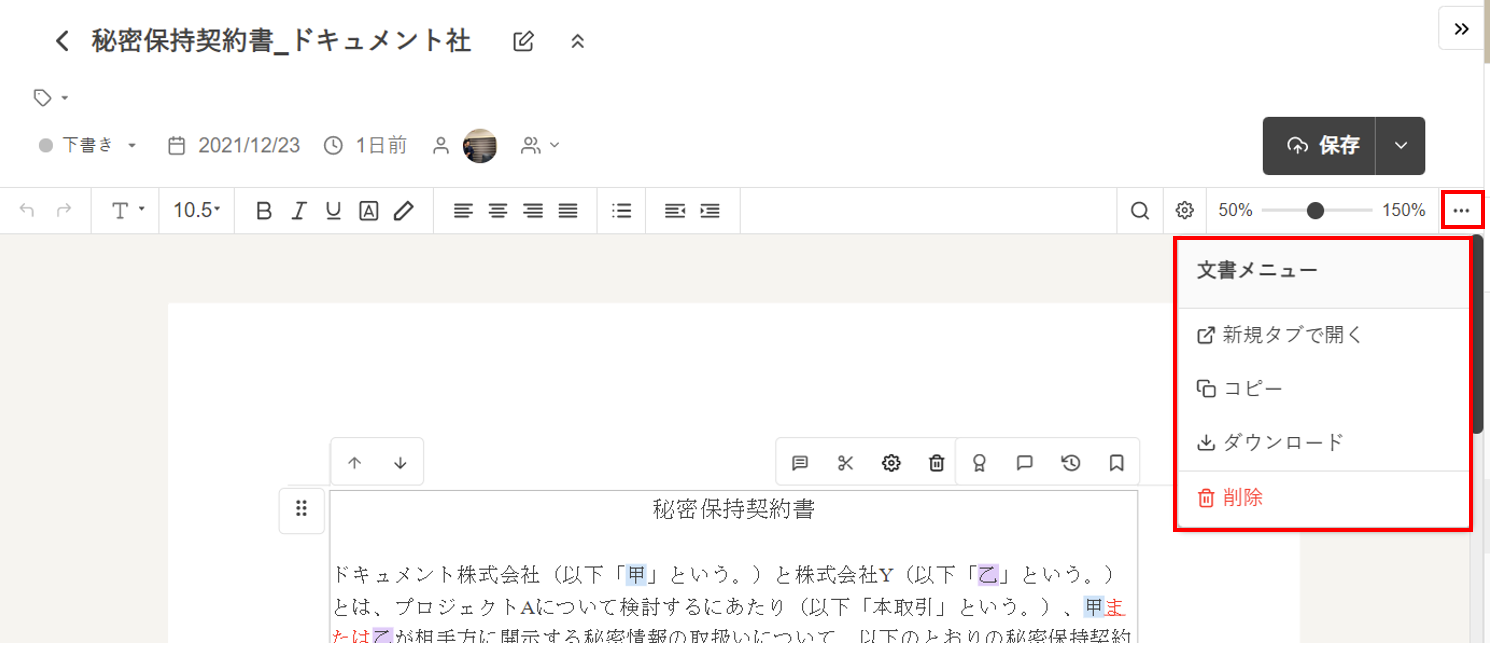Click the highlighter pen icon
The image size is (1490, 657).
403,211
